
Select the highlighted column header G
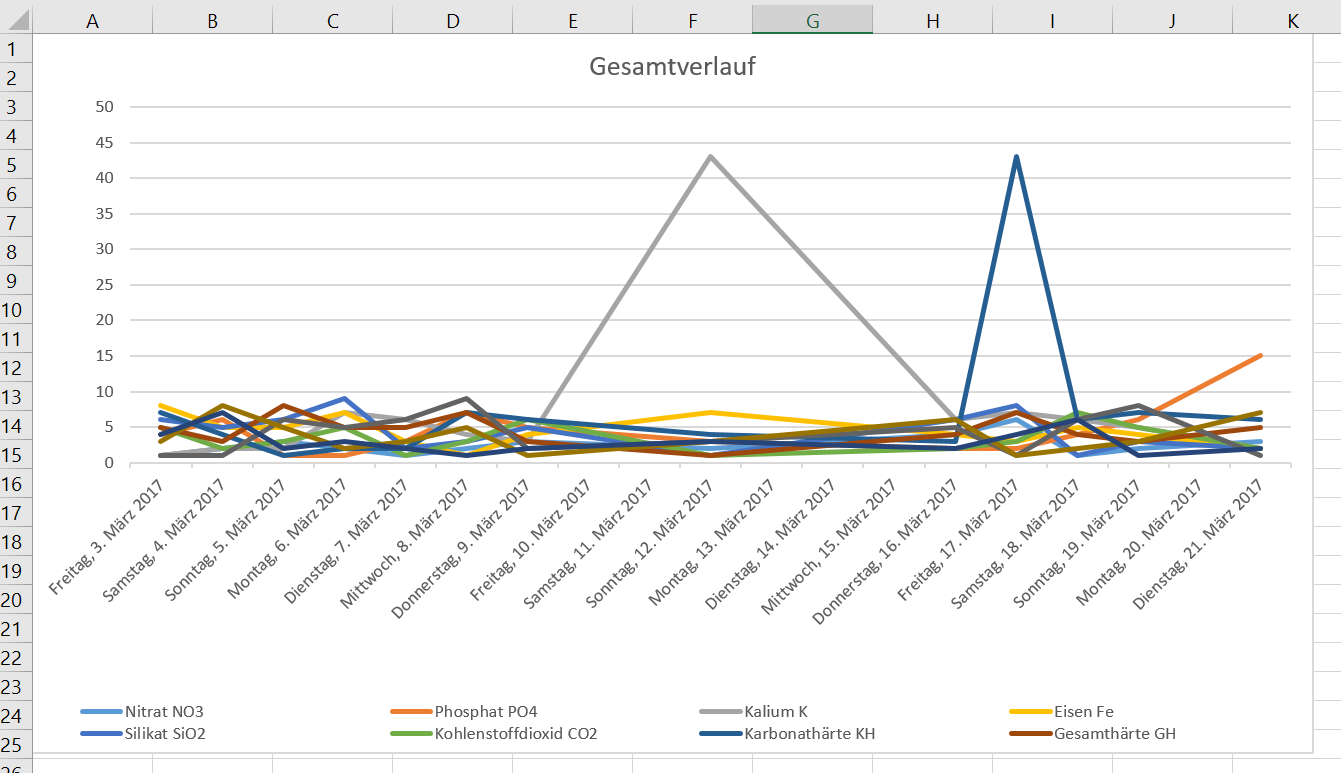pyautogui.click(x=813, y=19)
